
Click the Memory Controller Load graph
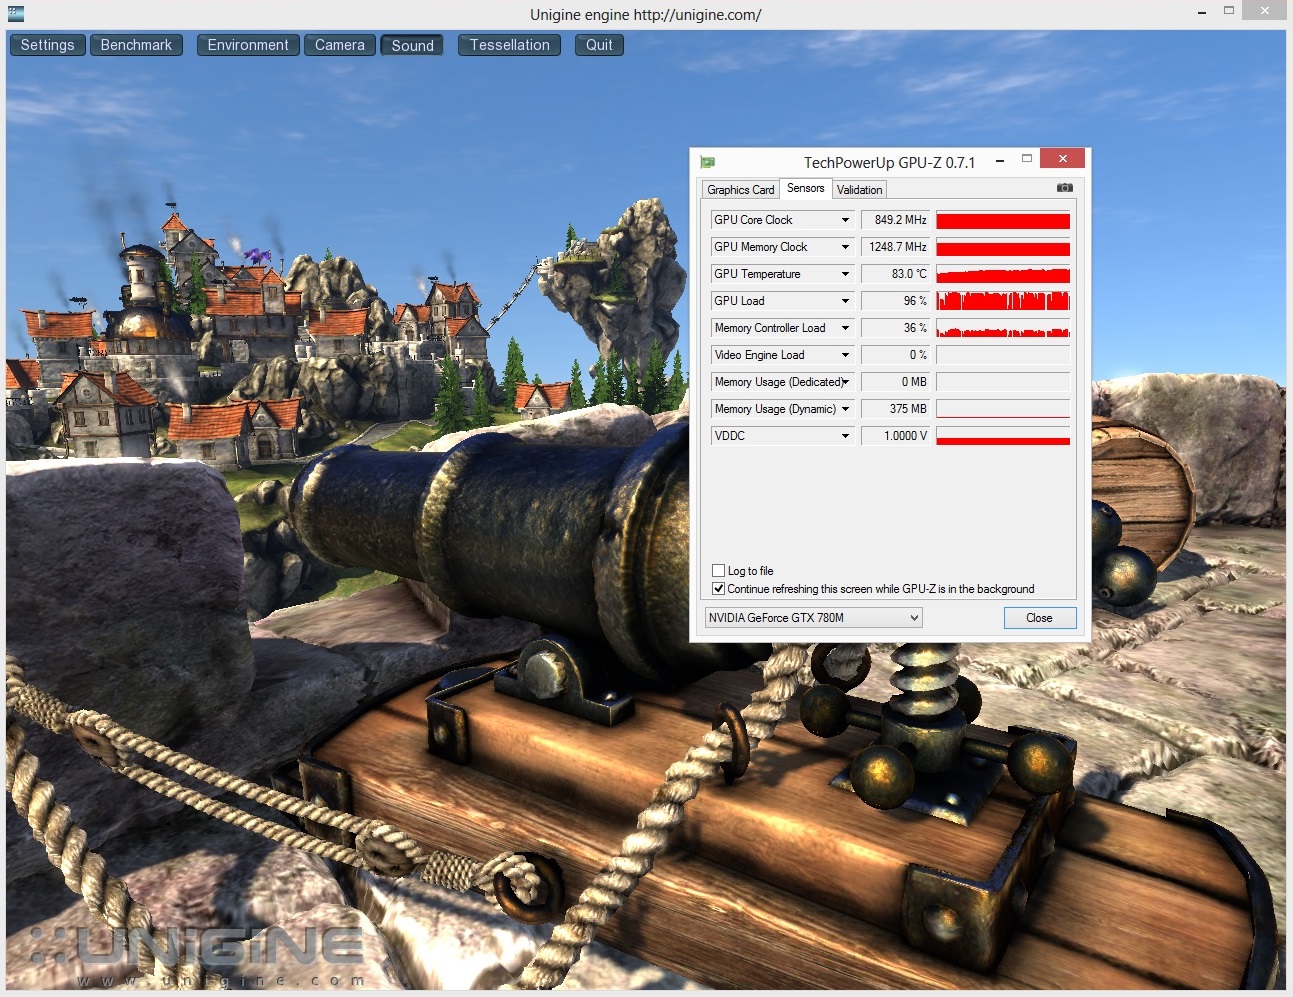pos(1003,328)
